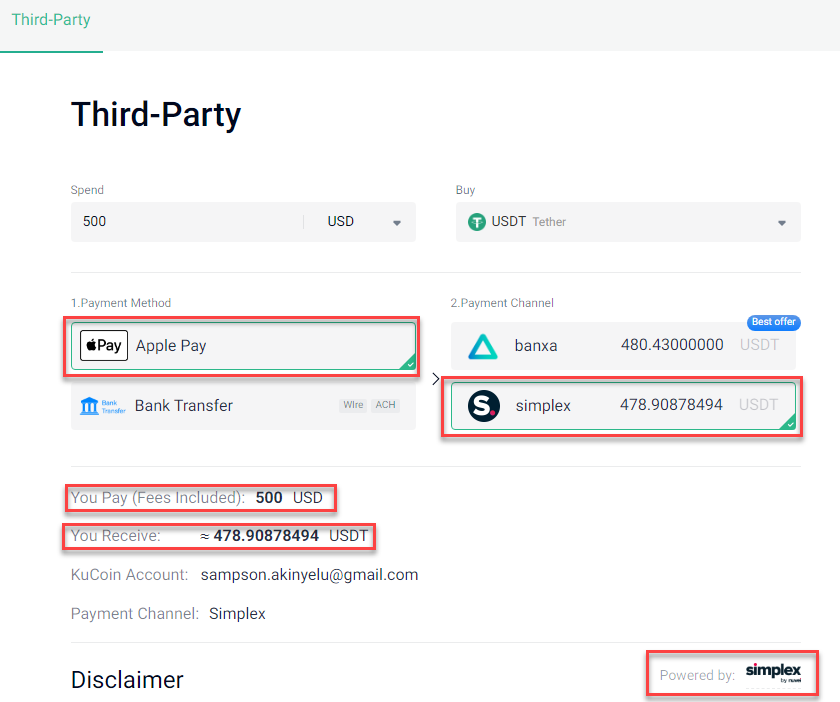
Task: Click the simplex S logo icon
Action: pos(484,406)
